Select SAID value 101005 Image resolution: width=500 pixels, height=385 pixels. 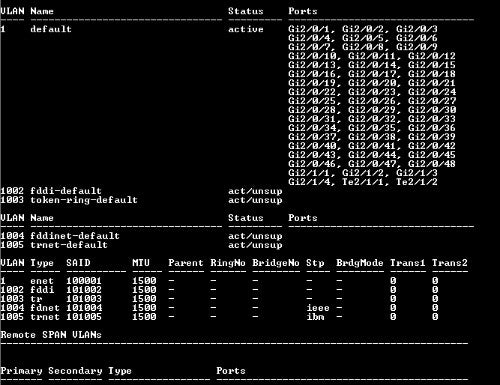(x=84, y=317)
